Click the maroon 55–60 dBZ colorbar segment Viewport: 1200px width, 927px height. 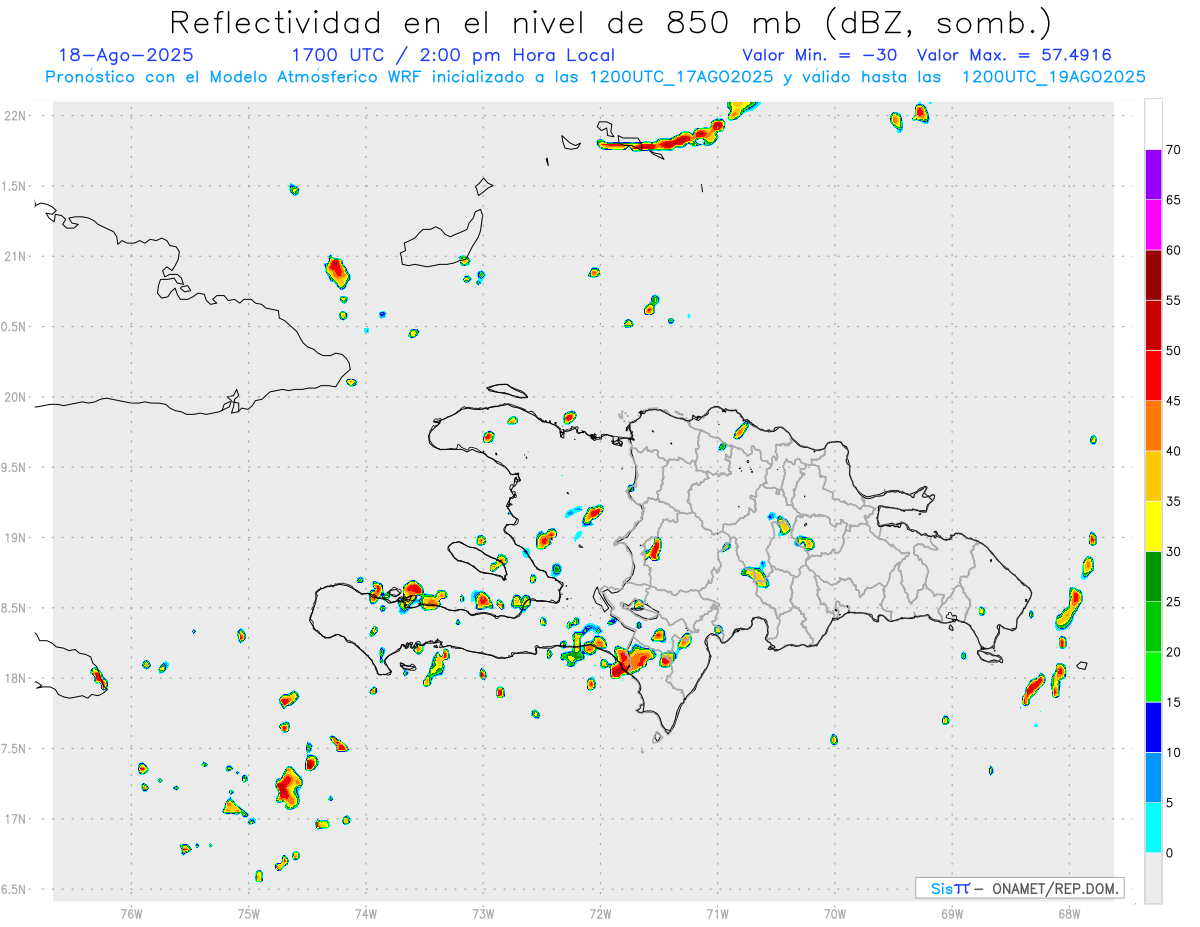[x=1153, y=275]
